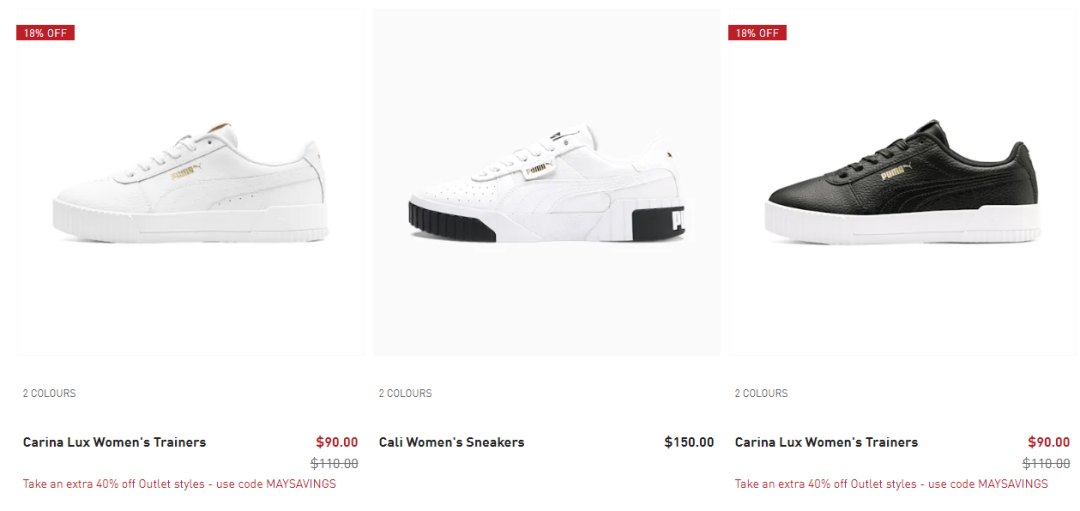Click MAYSAVINGS promo text under white trainer
The image size is (1080, 511).
tap(179, 484)
